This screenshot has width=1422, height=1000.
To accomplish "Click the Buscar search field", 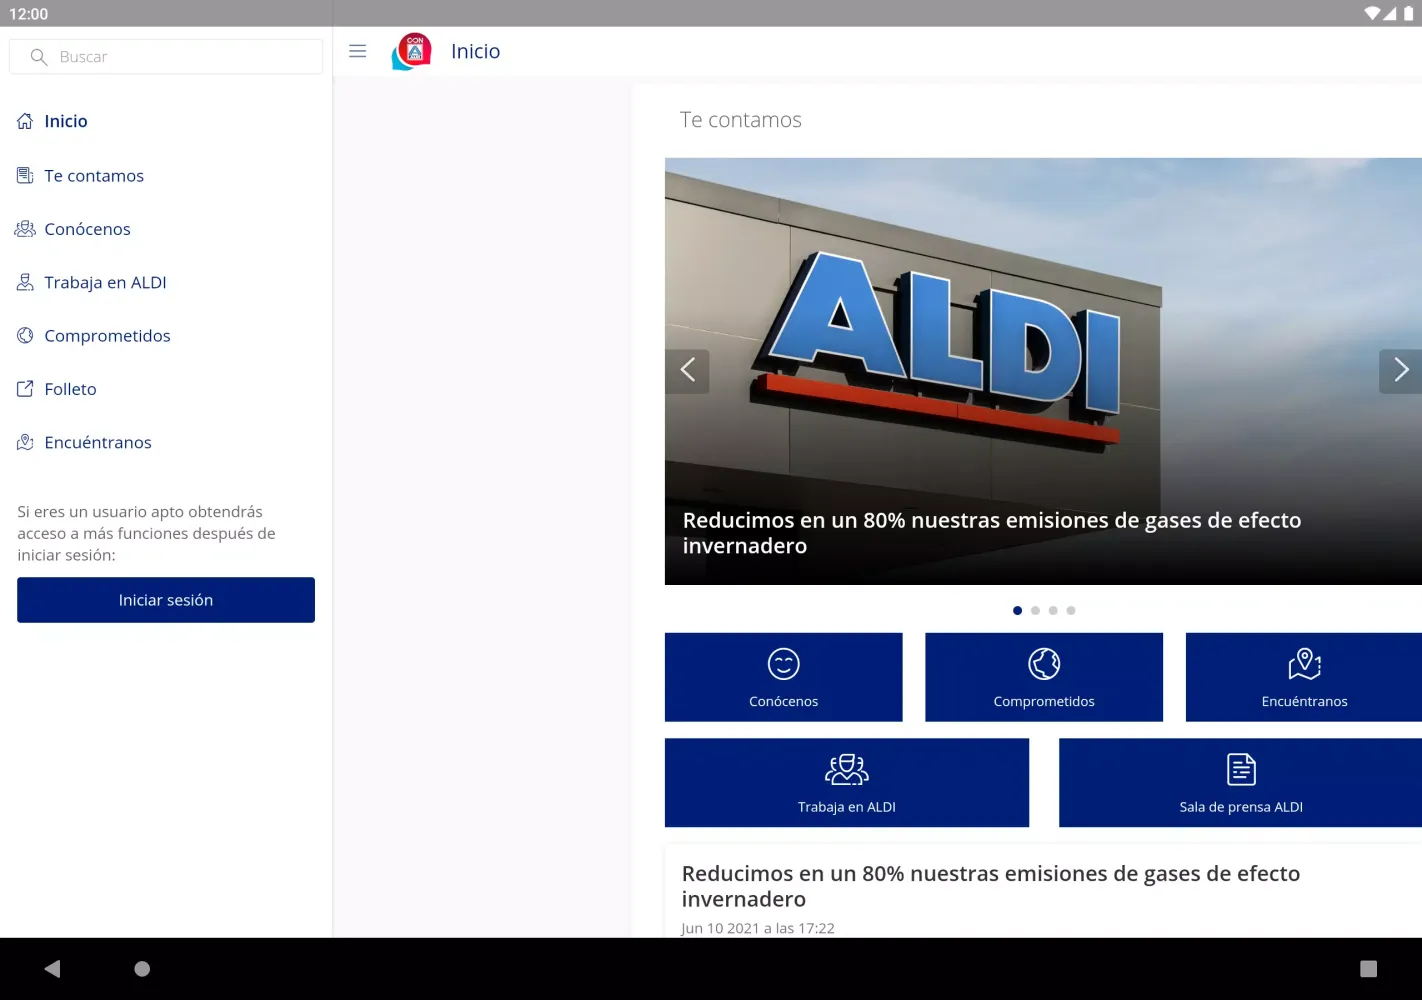I will (166, 57).
